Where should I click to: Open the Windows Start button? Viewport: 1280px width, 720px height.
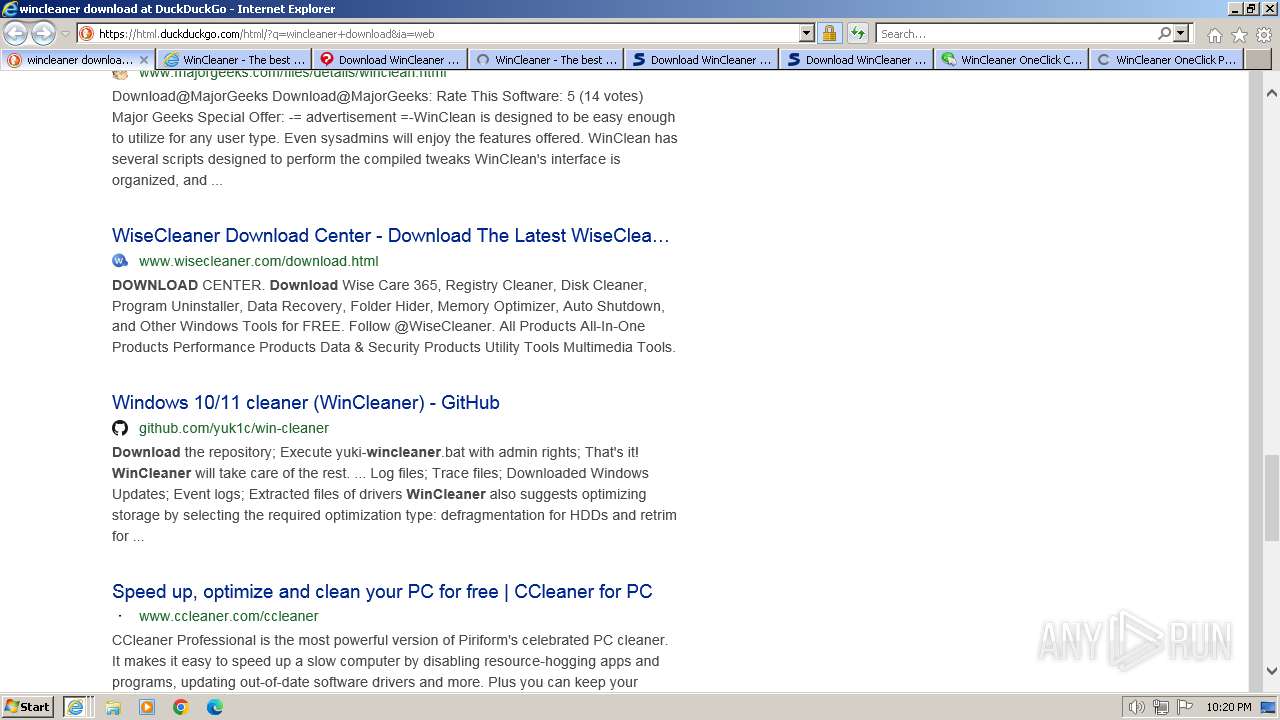28,707
